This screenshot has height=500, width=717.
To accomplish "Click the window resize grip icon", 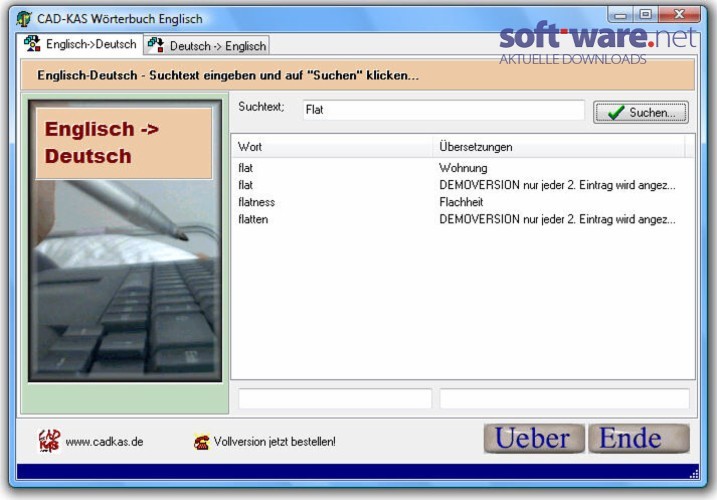I will pyautogui.click(x=694, y=473).
